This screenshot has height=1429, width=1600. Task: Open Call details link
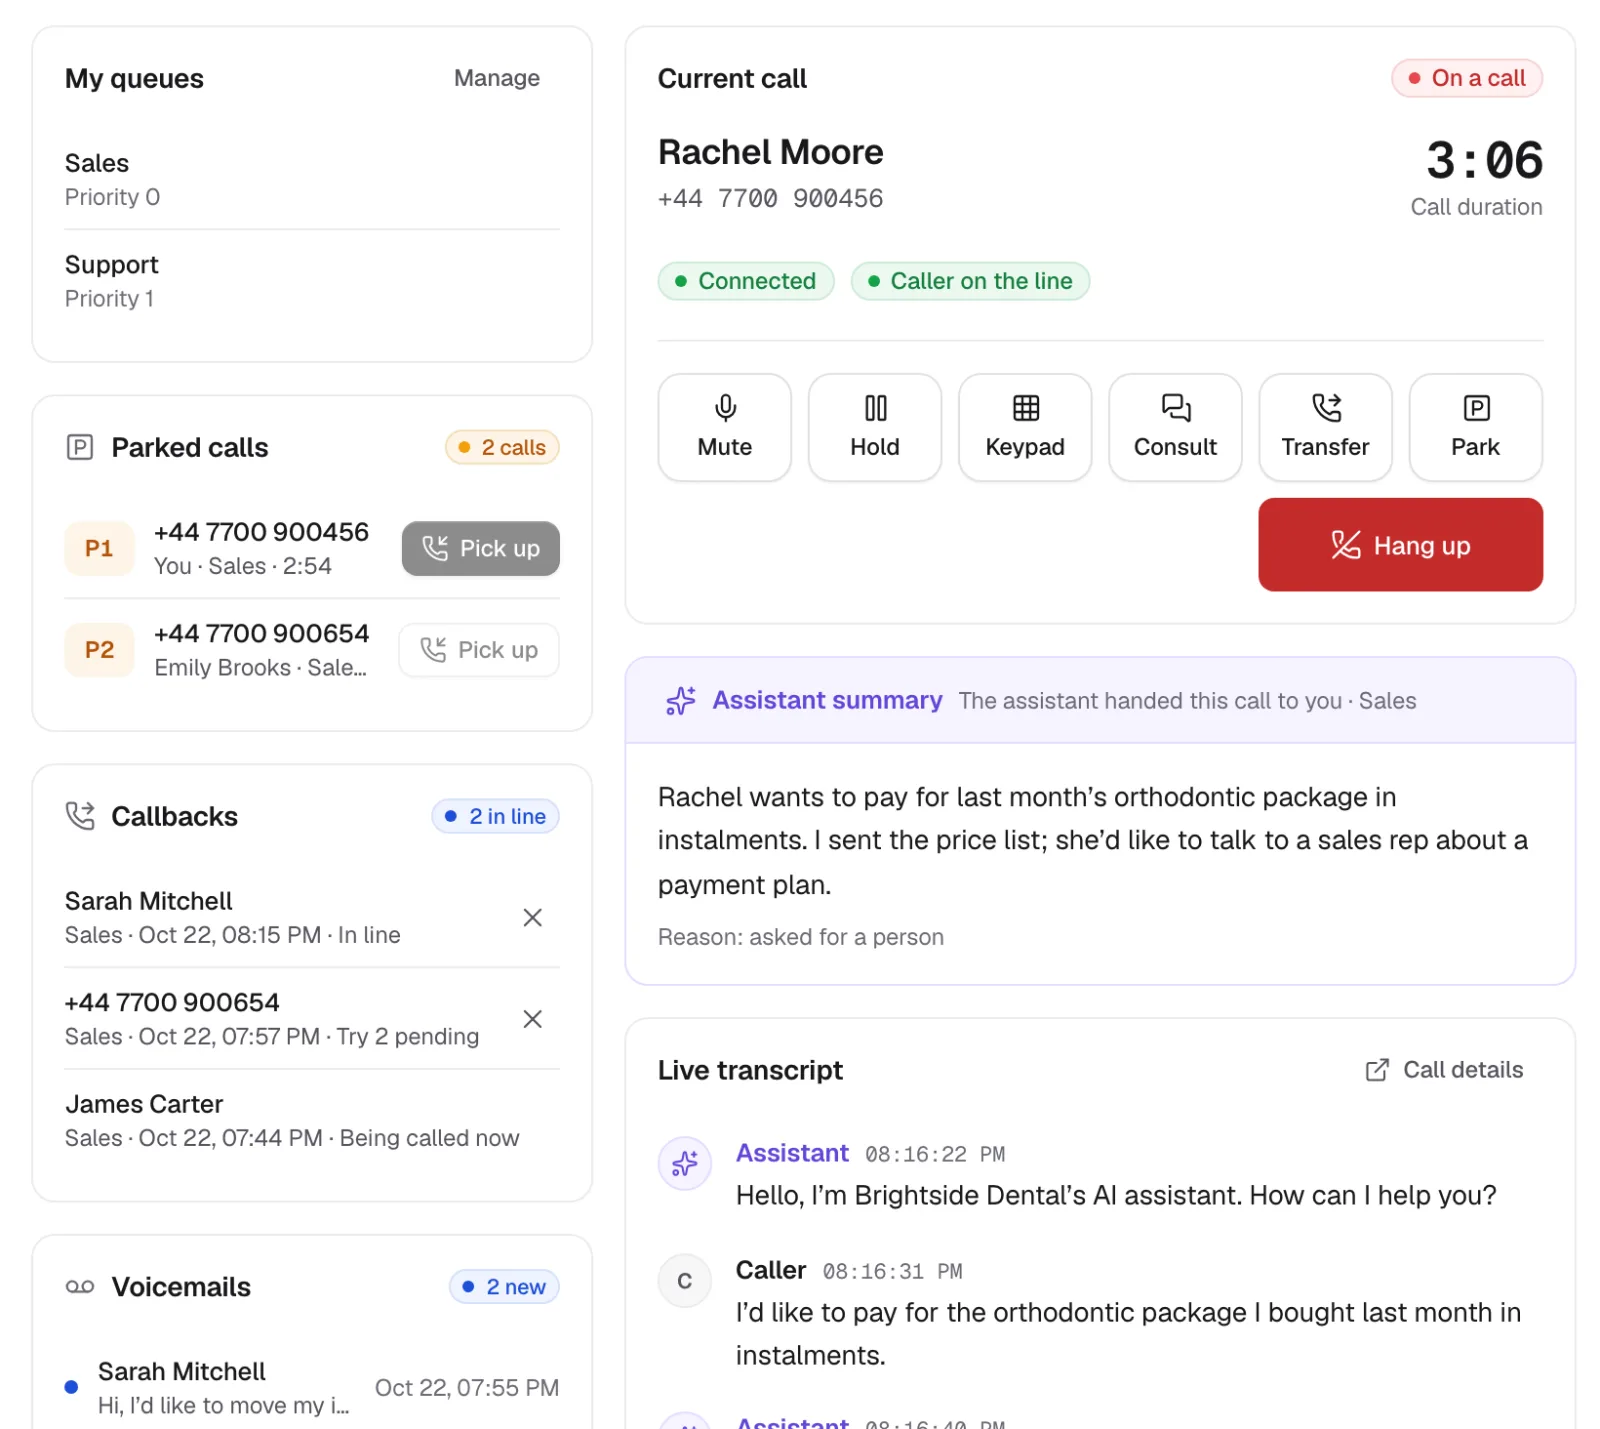click(1444, 1070)
